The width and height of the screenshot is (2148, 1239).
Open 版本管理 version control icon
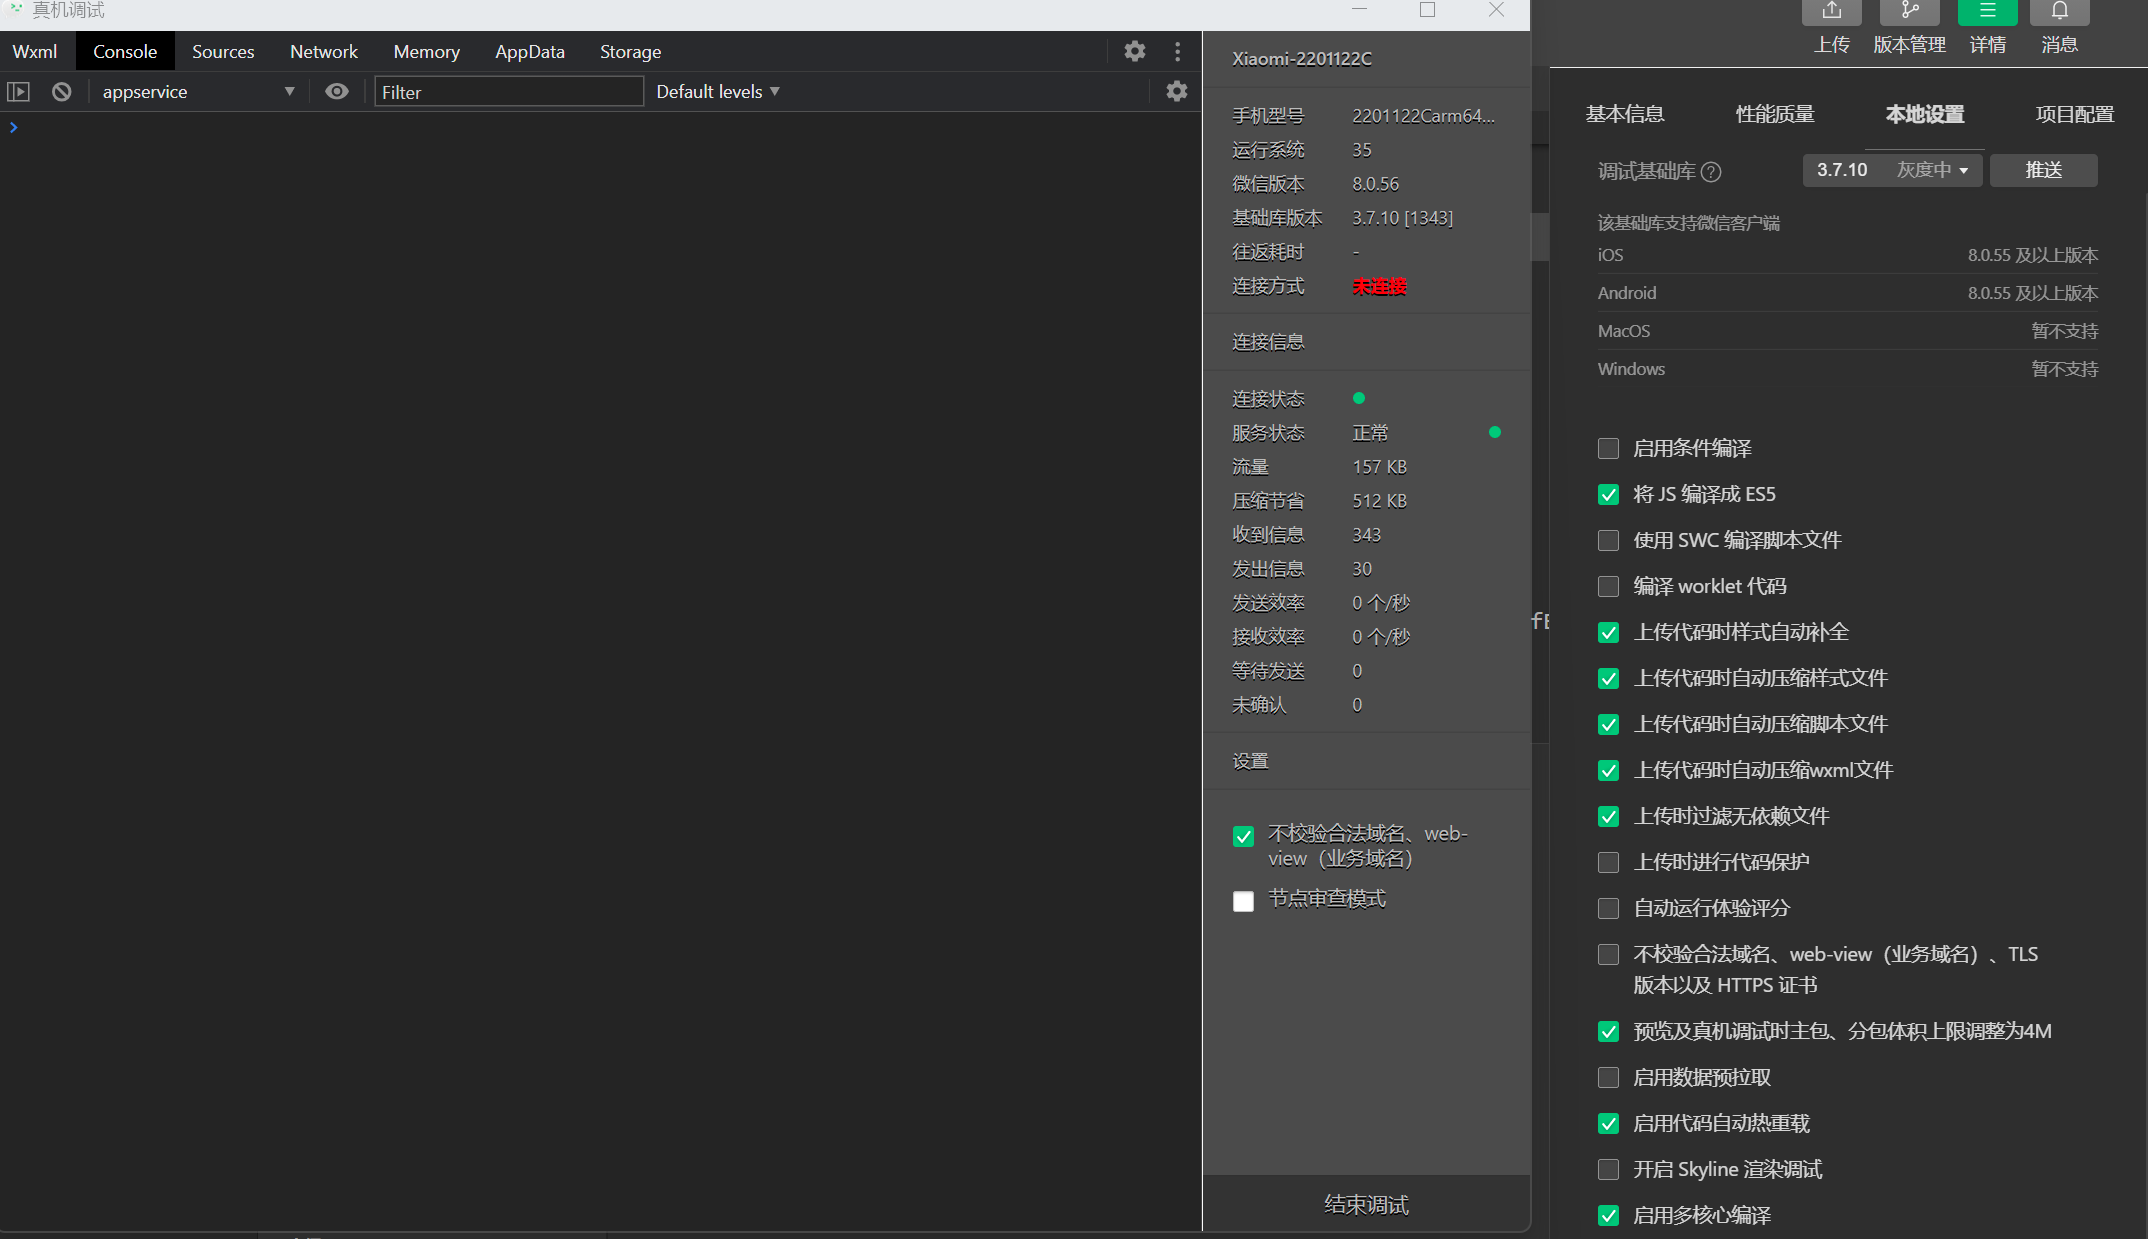(x=1909, y=12)
